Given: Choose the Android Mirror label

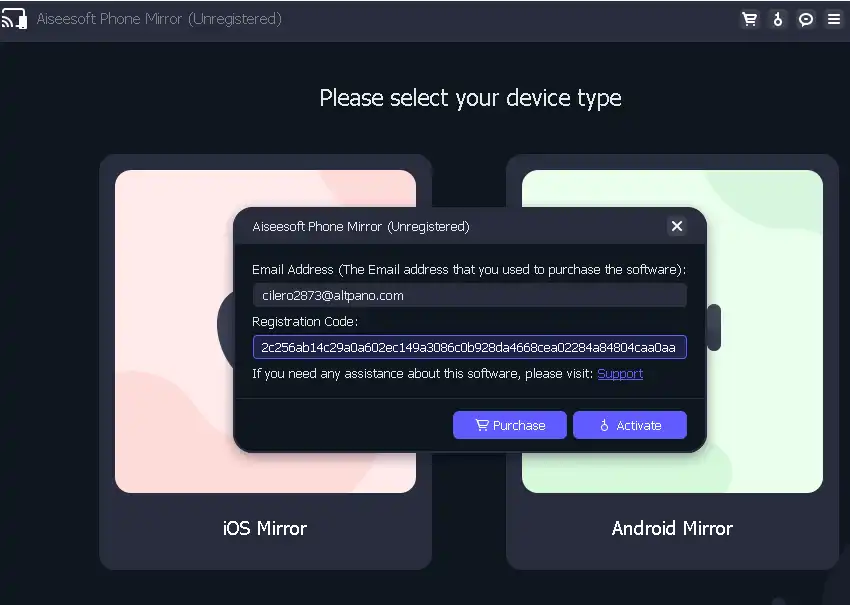Looking at the screenshot, I should tap(672, 528).
